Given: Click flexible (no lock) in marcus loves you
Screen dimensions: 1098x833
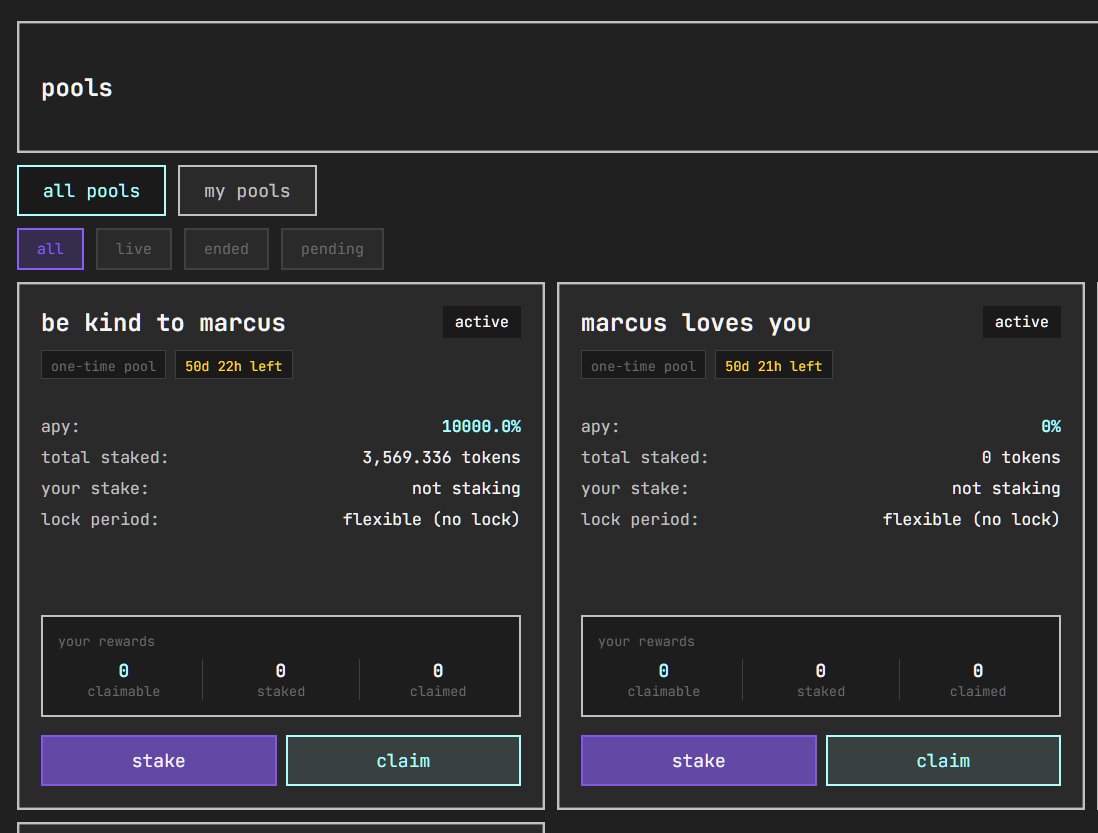Looking at the screenshot, I should 971,519.
